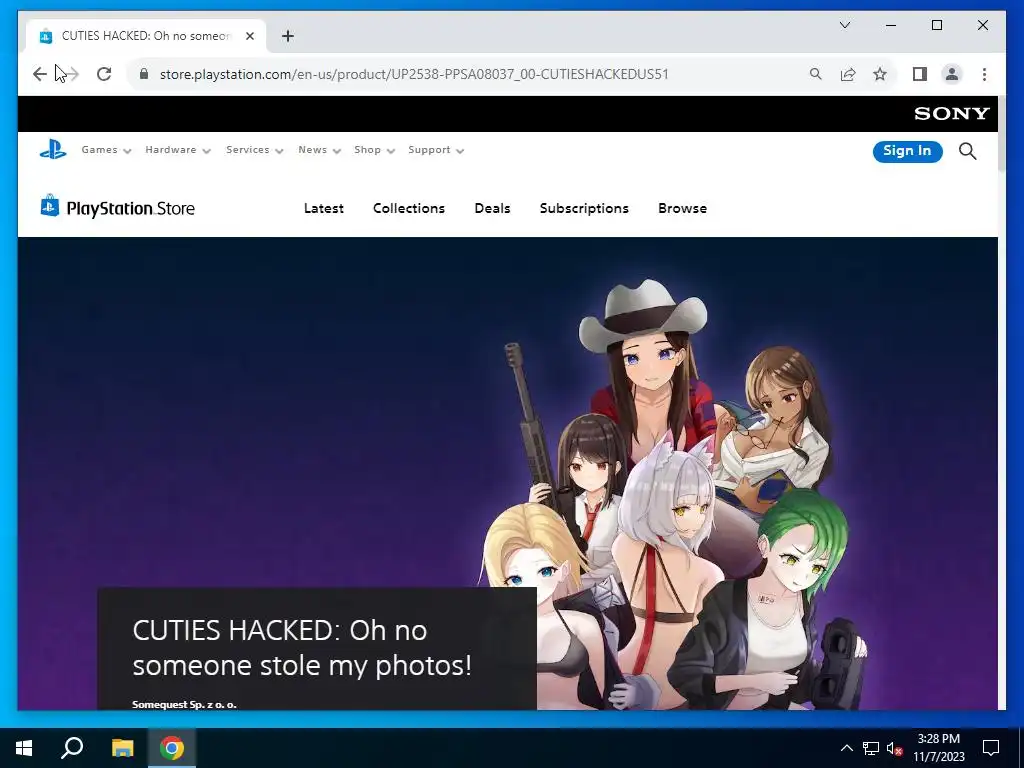This screenshot has height=768, width=1024.
Task: Open site search with the magnifier icon
Action: click(x=968, y=152)
